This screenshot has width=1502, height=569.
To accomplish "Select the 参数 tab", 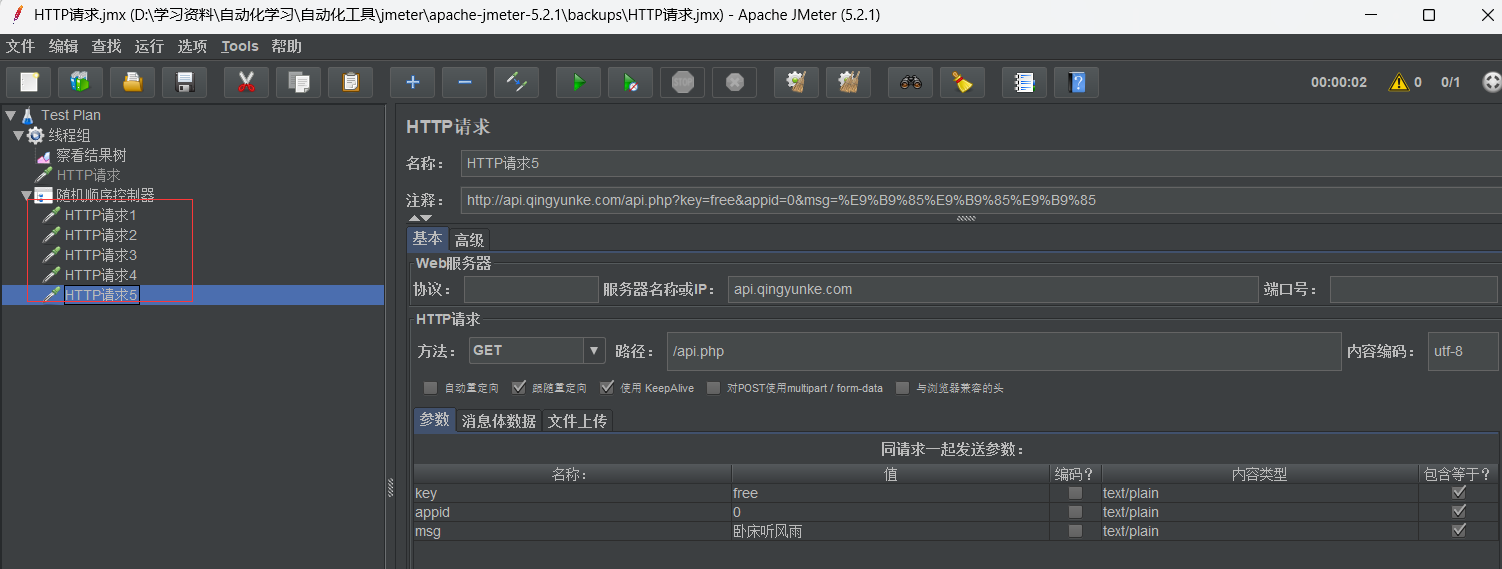I will (x=434, y=420).
